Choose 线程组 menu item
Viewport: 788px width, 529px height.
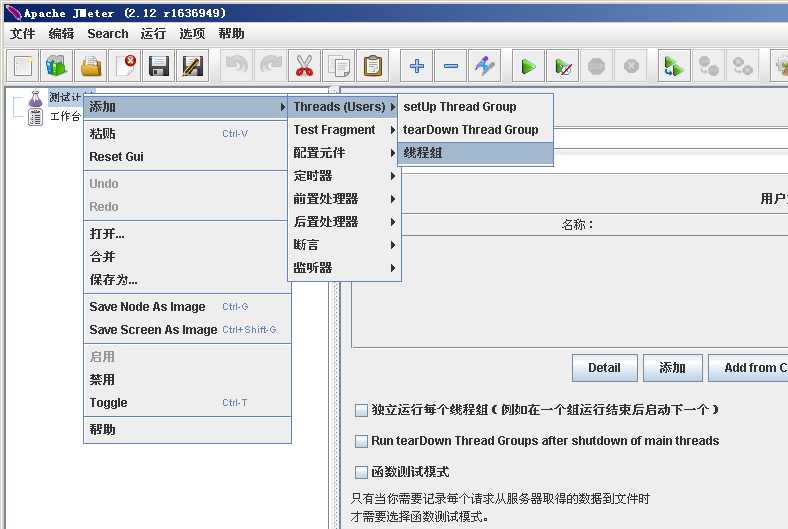point(475,153)
